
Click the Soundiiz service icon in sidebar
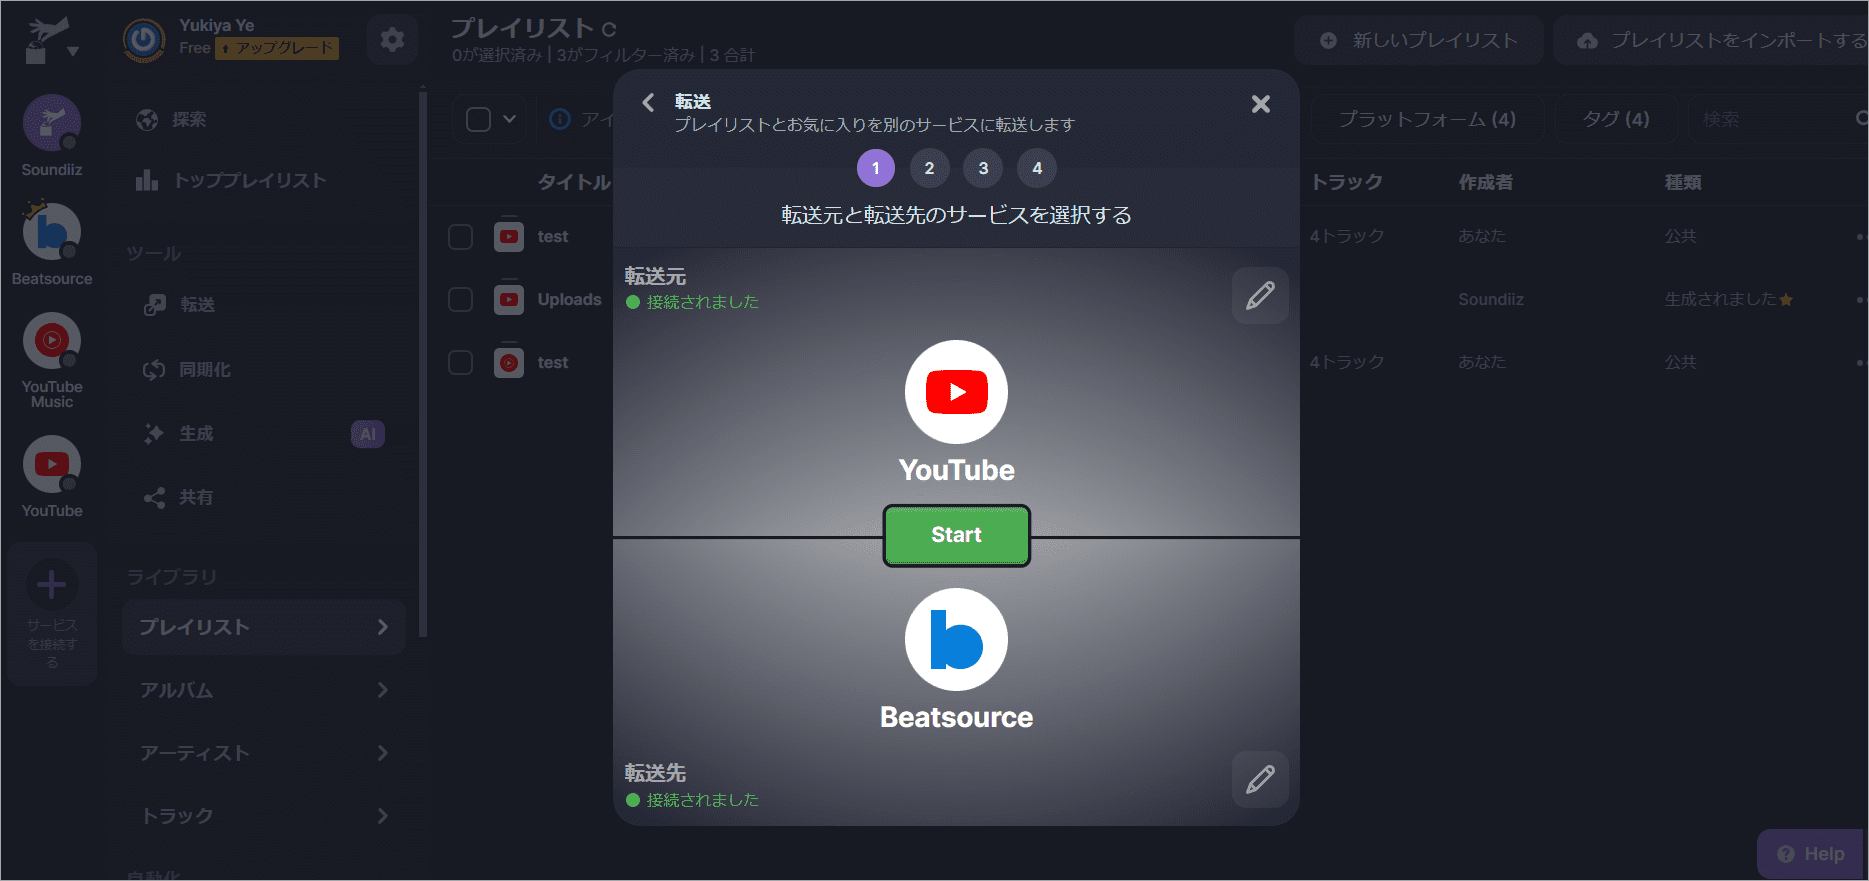(x=52, y=124)
